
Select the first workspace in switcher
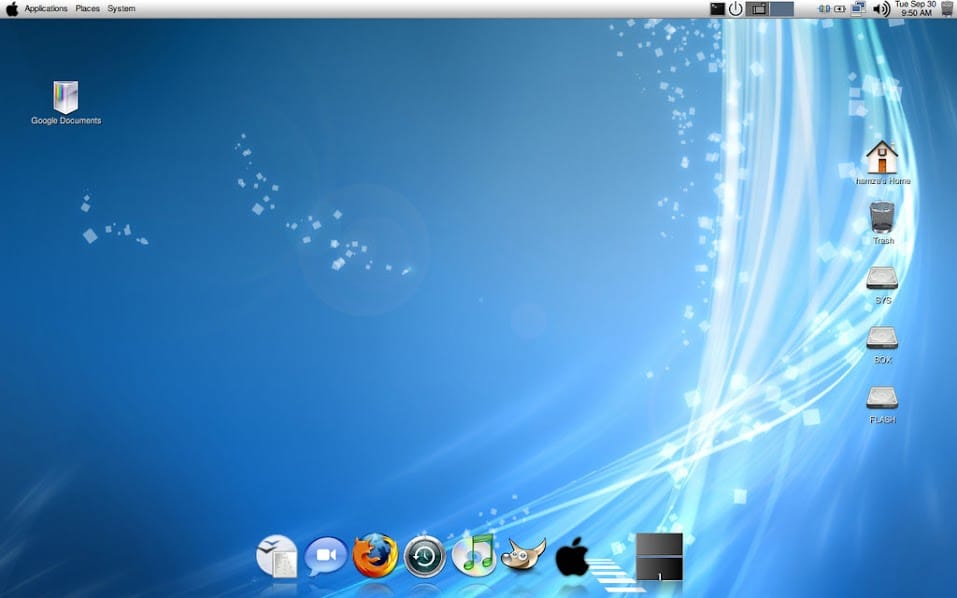coord(759,9)
